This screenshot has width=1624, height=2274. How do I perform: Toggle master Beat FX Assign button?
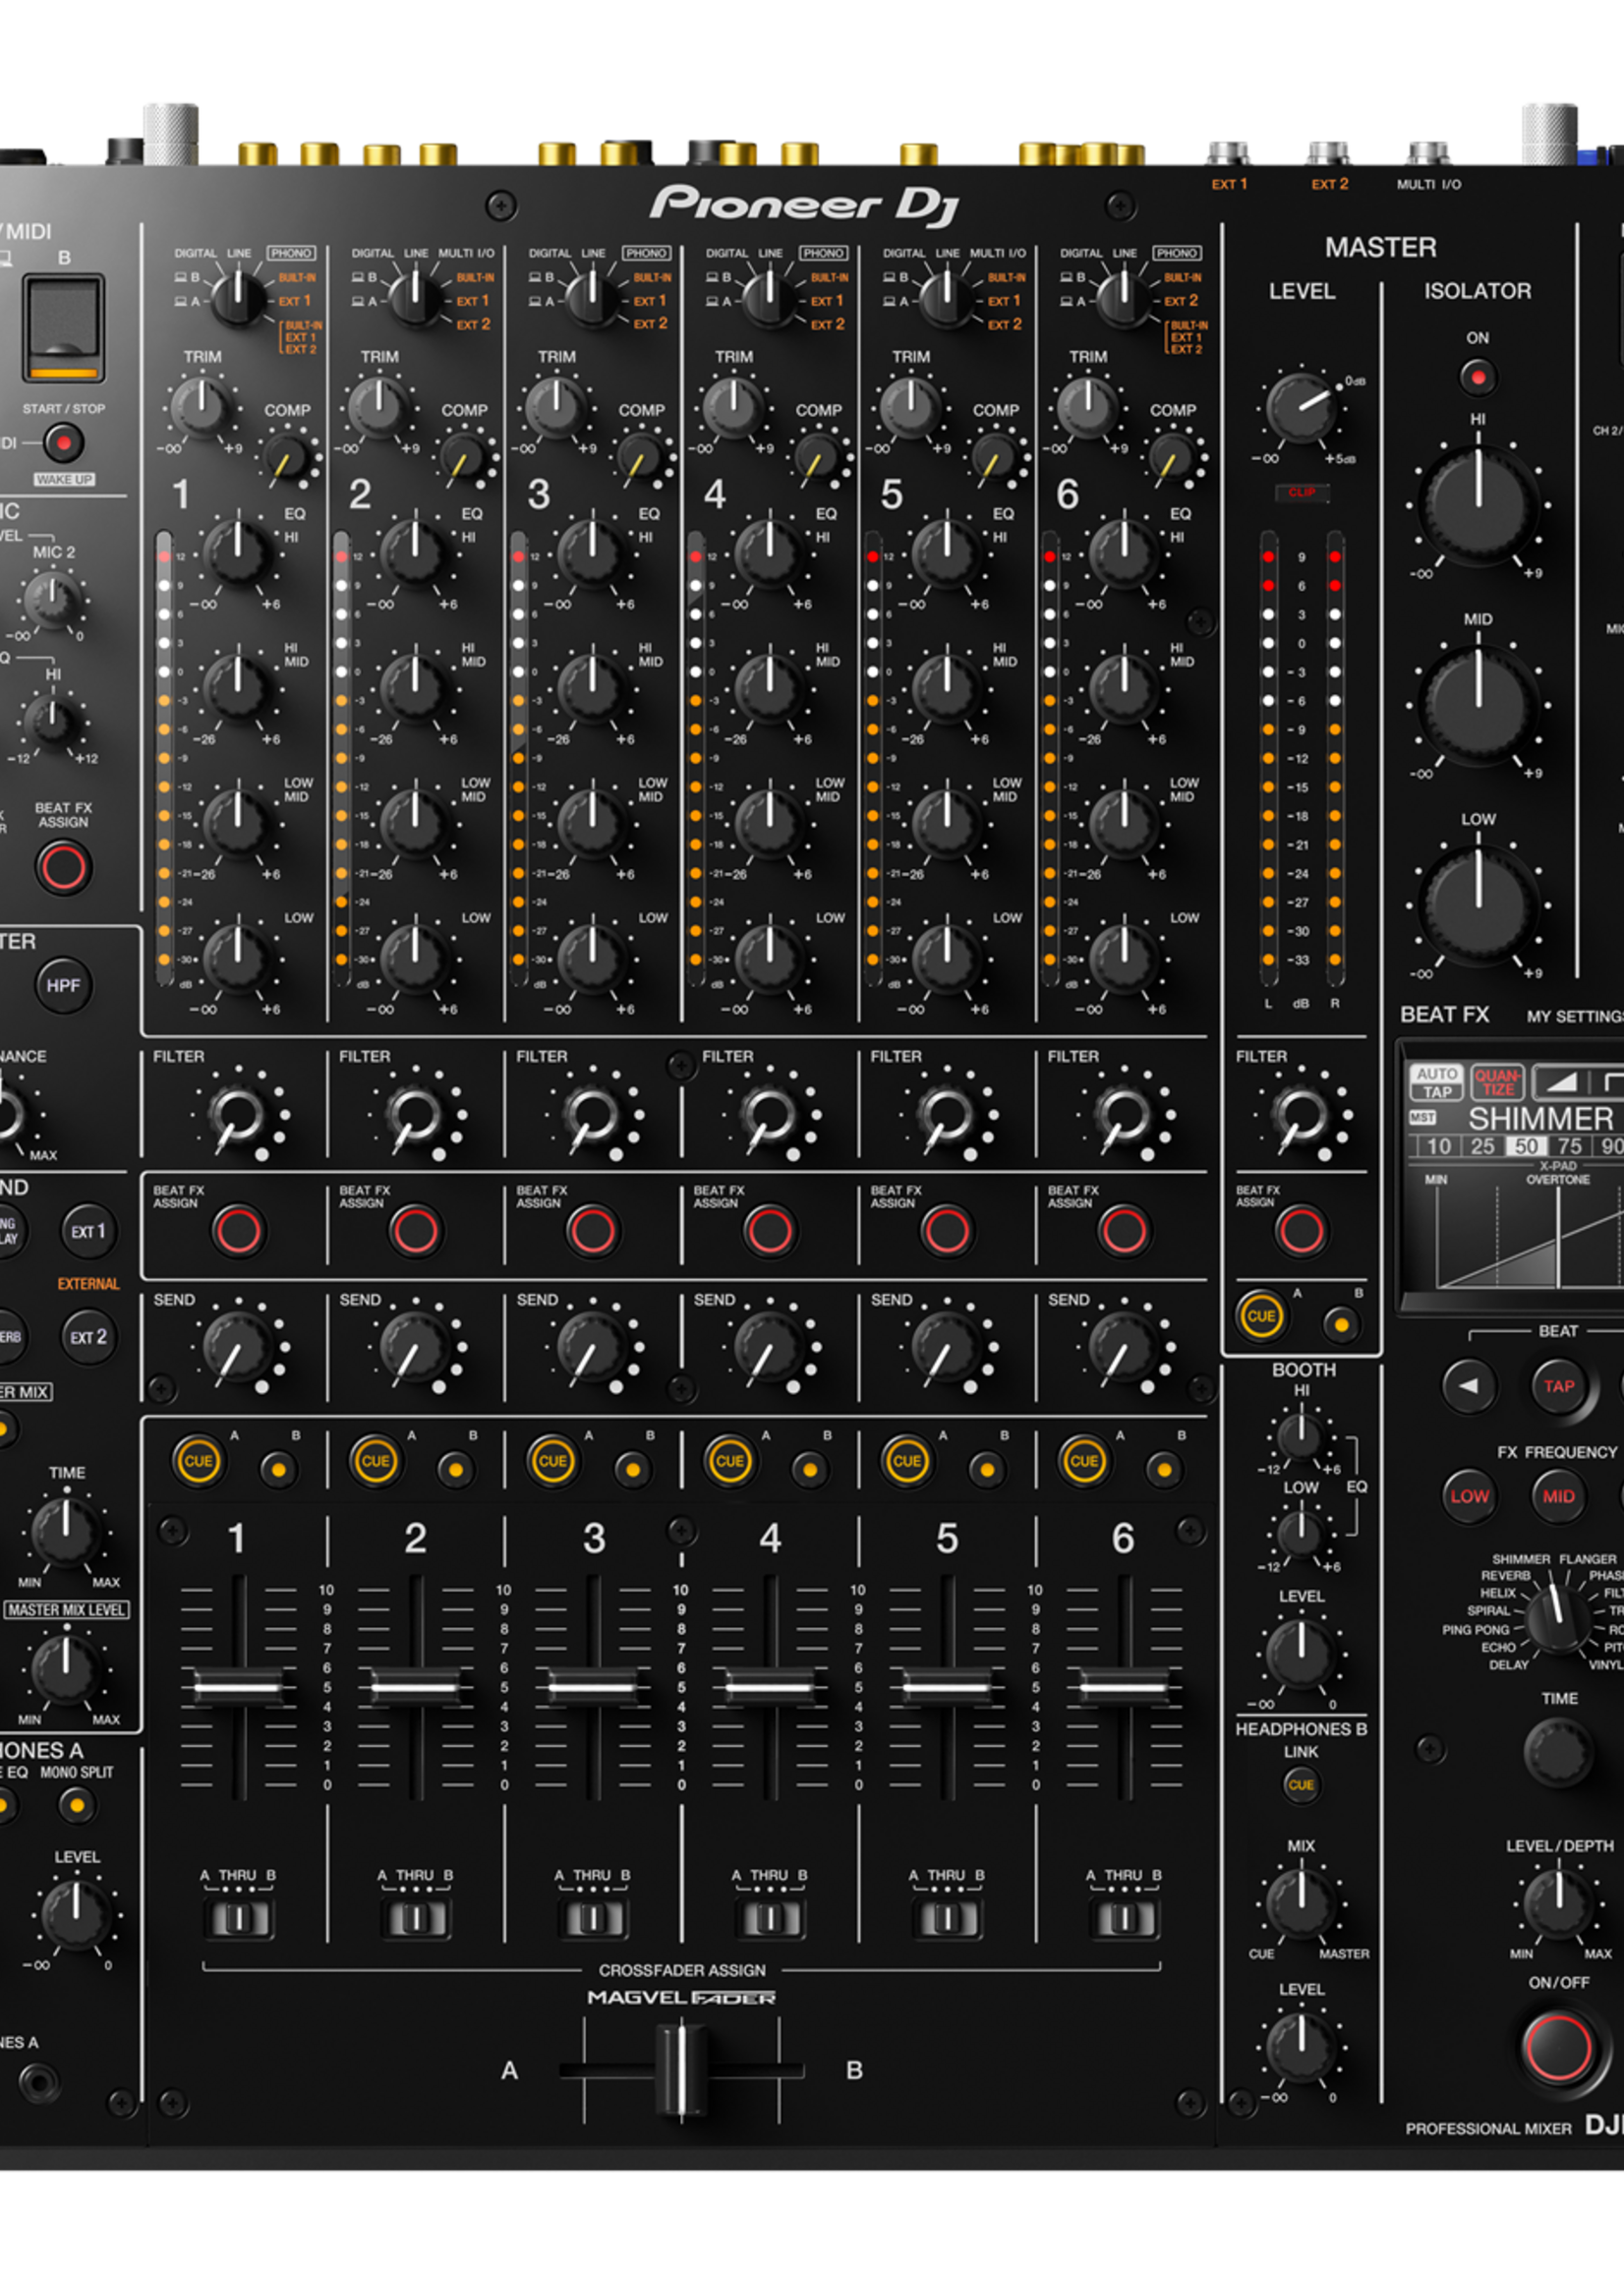coord(1301,1230)
